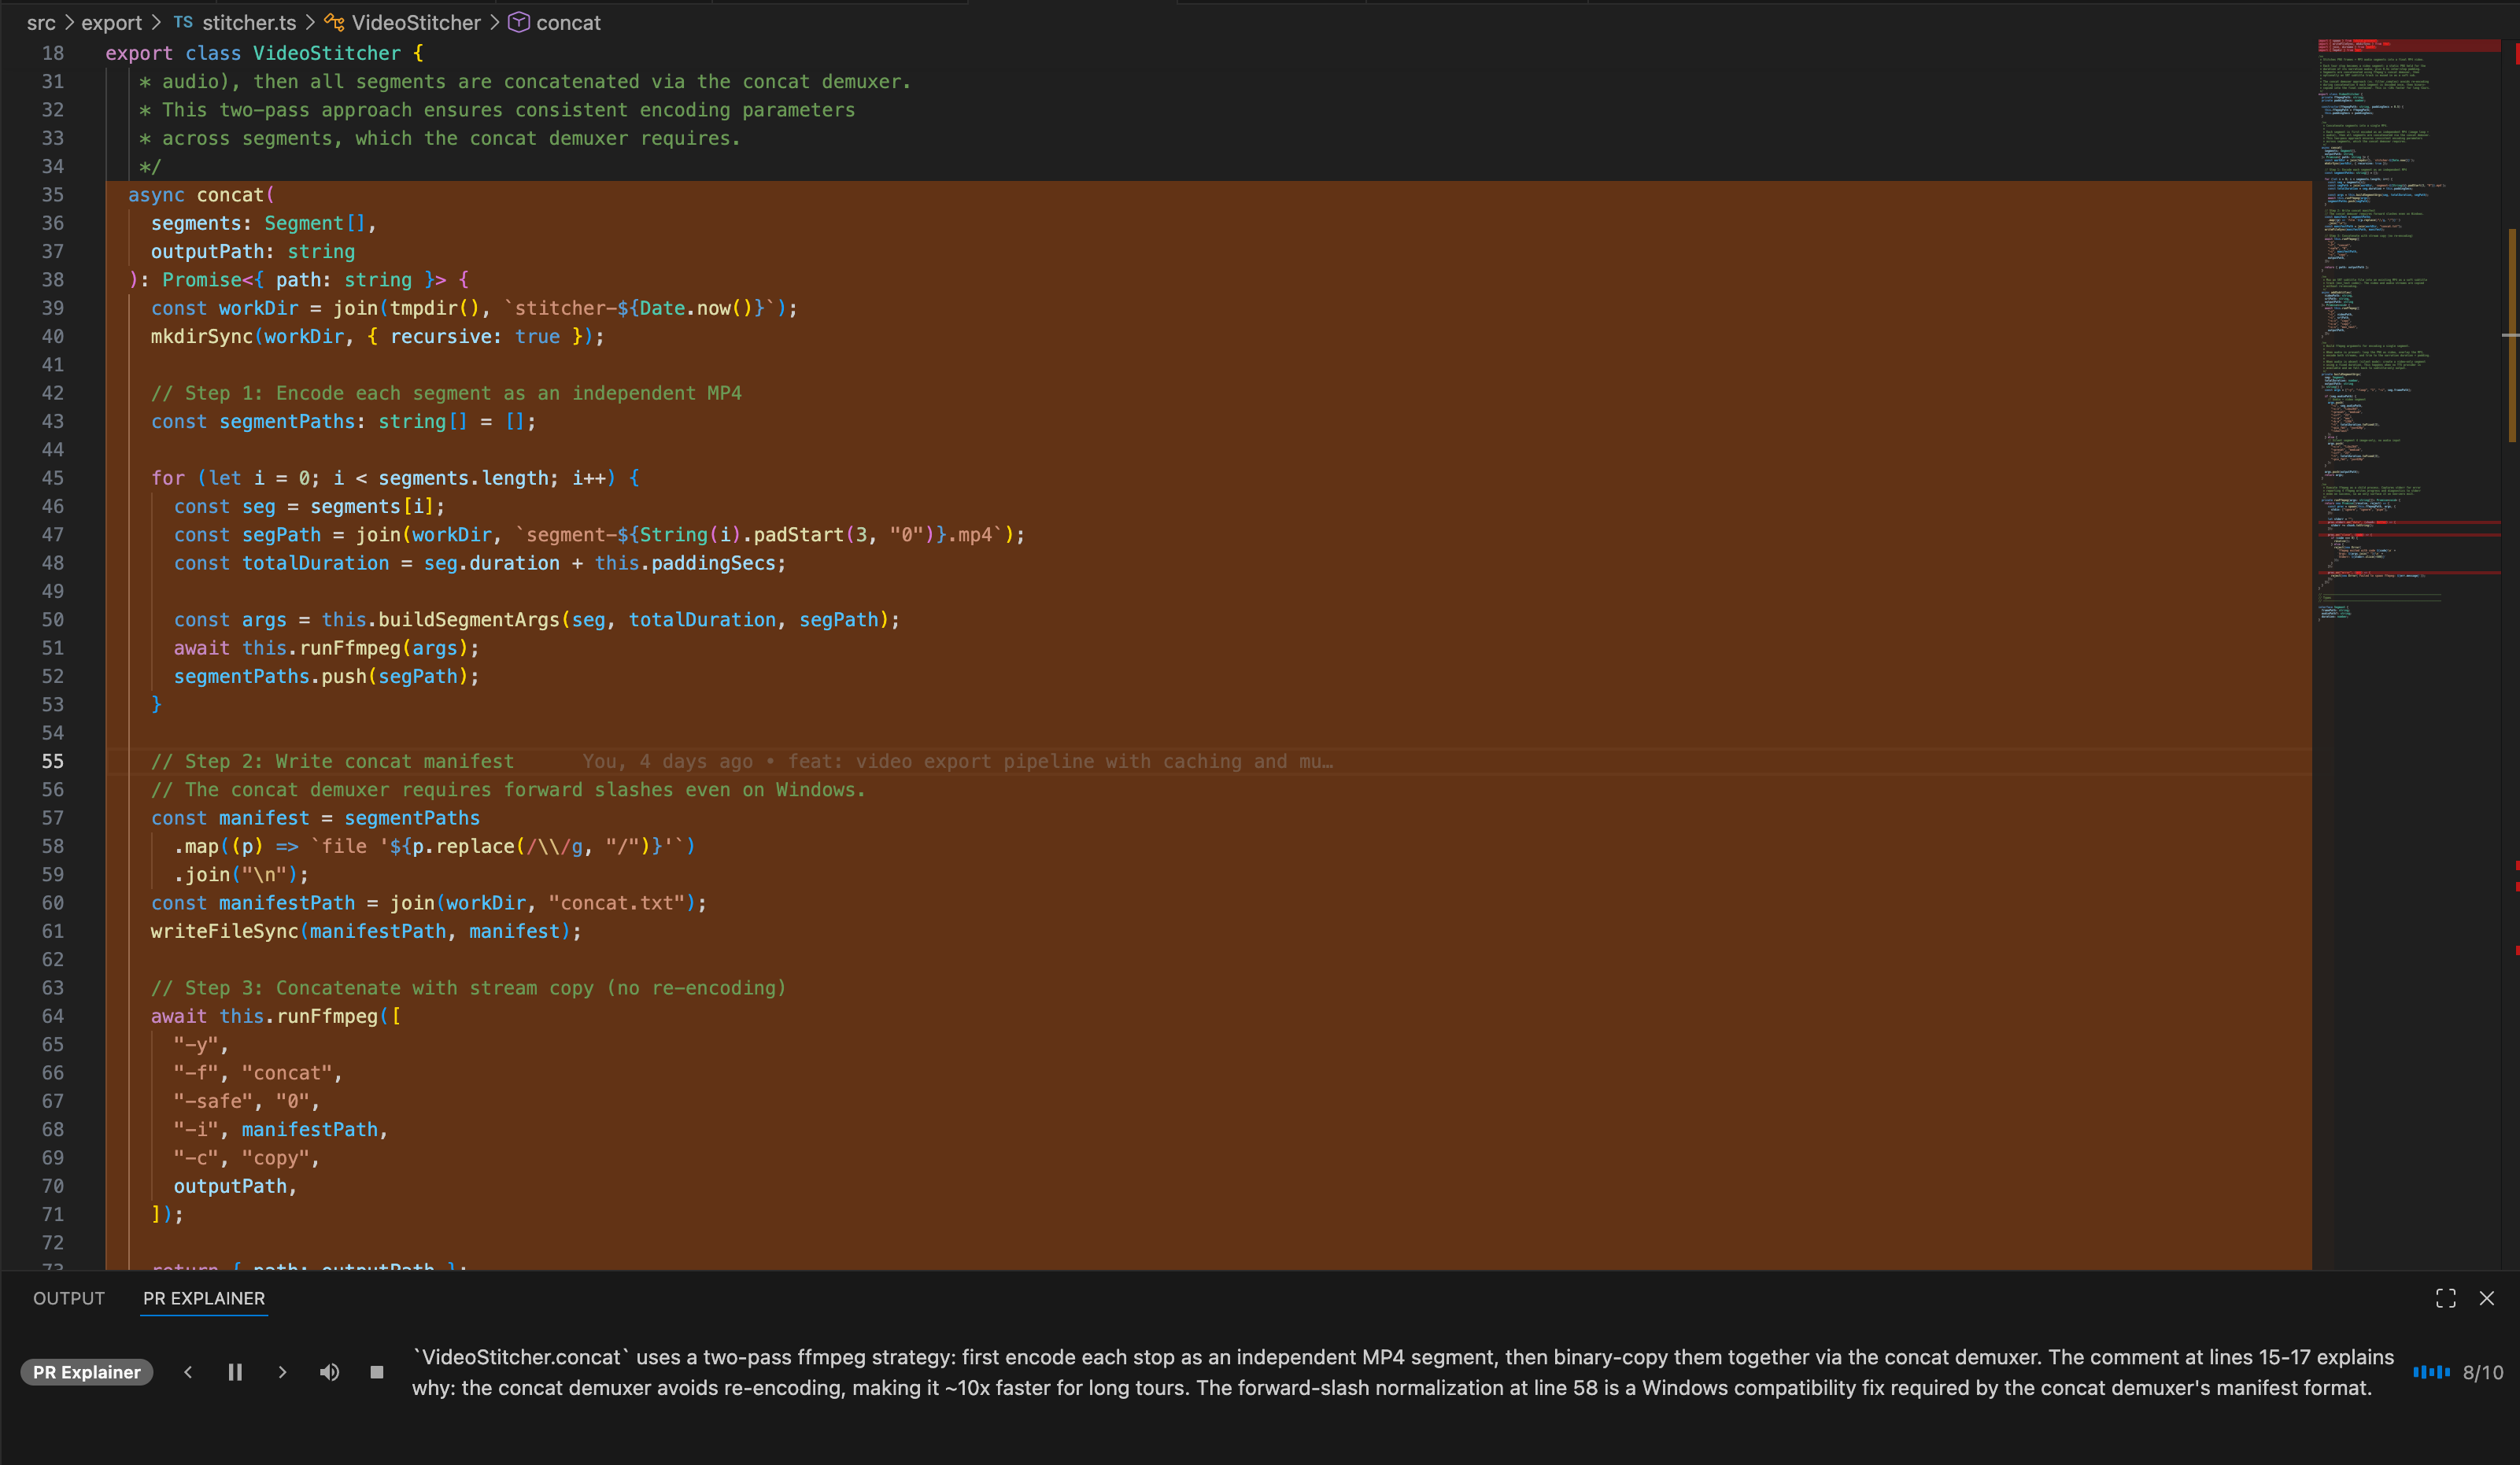Go to previous explainer step
Viewport: 2520px width, 1465px height.
[x=188, y=1372]
